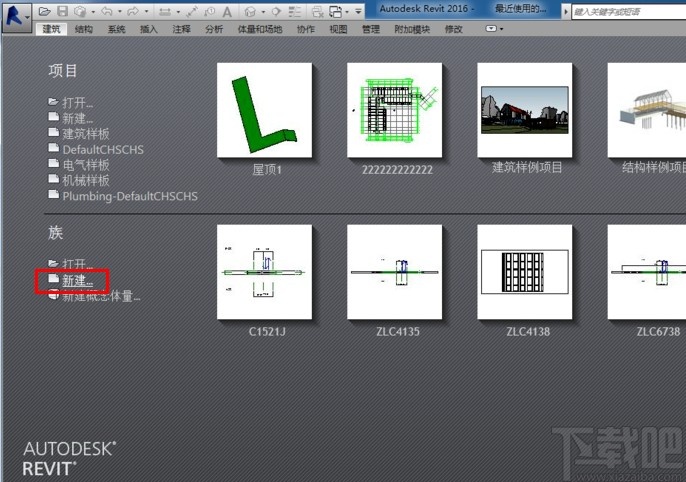Viewport: 686px width, 482px height.
Task: Expand the 3D View dropdown arrow
Action: click(263, 12)
